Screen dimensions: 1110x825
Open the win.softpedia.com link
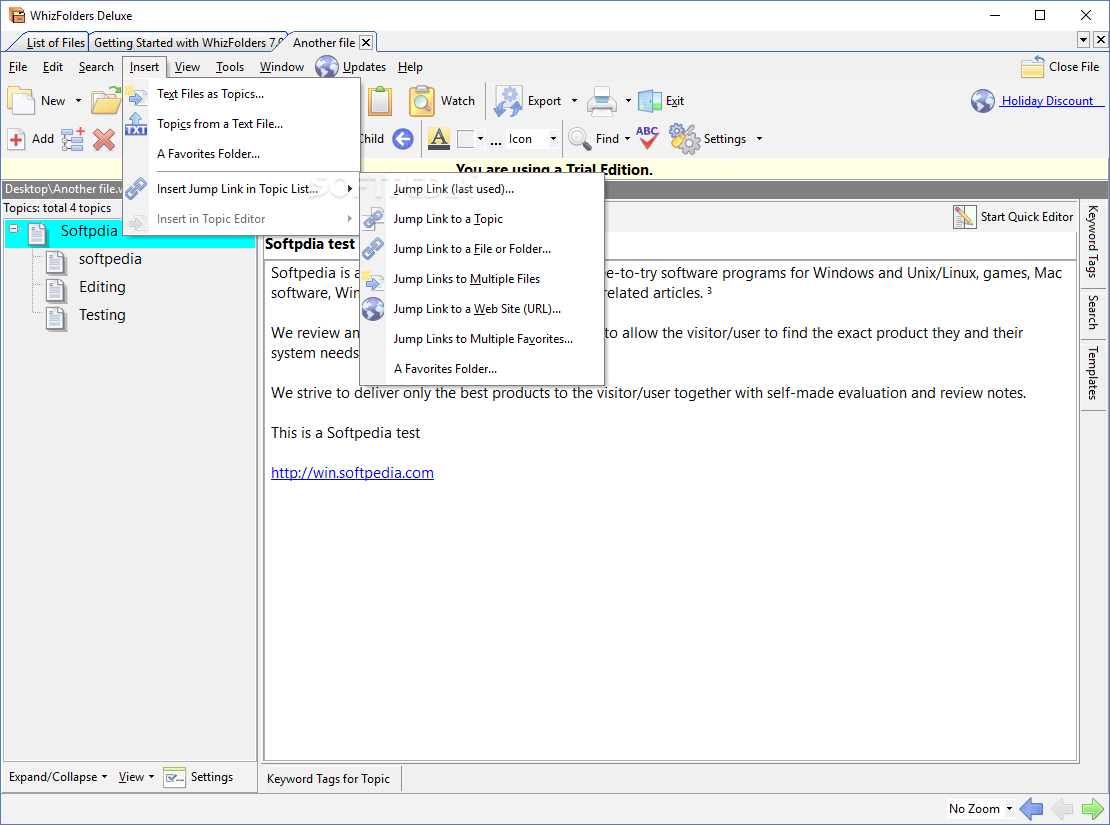click(x=352, y=472)
